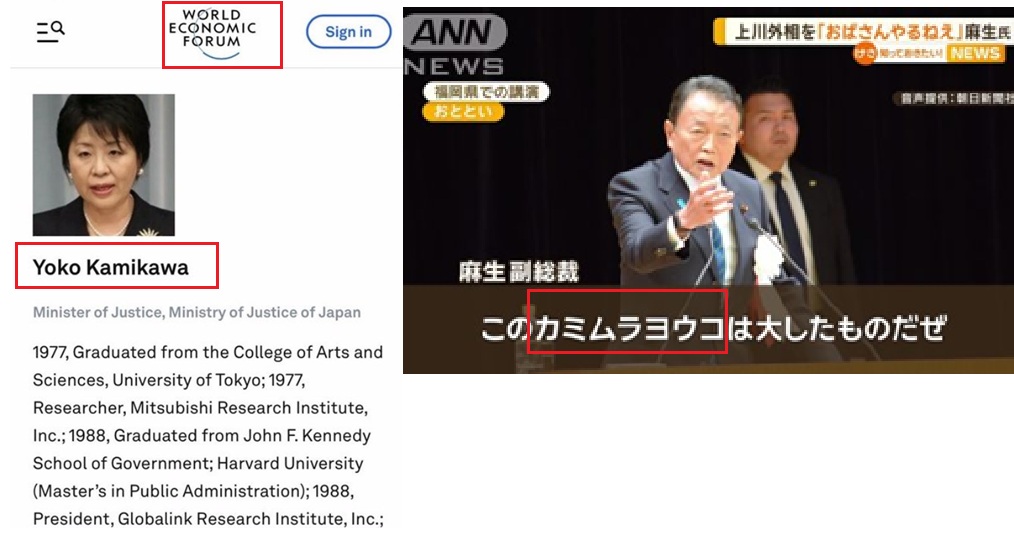Open the hamburger menu search icon
The width and height of the screenshot is (1014, 541).
(x=50, y=31)
